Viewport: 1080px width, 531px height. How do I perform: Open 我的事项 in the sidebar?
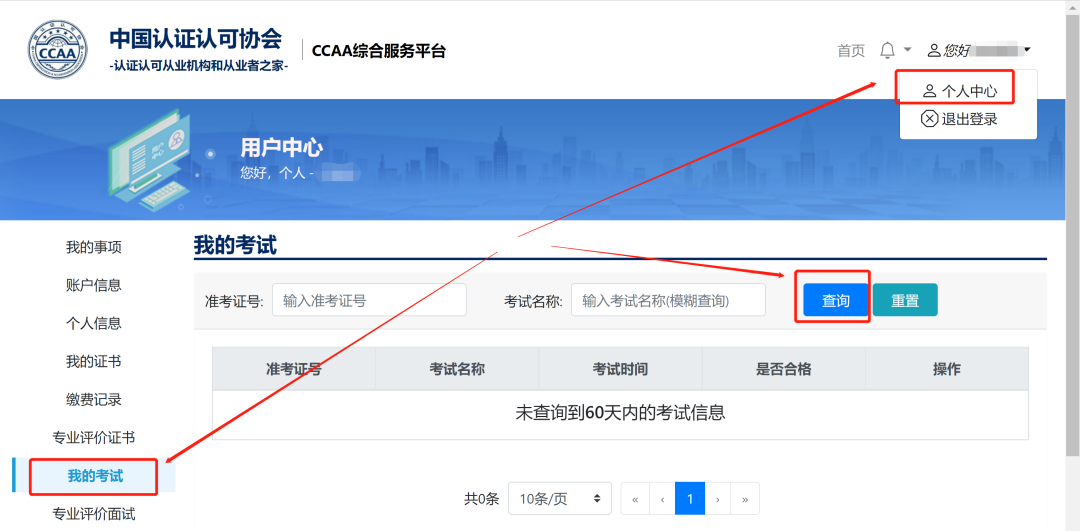[x=94, y=247]
